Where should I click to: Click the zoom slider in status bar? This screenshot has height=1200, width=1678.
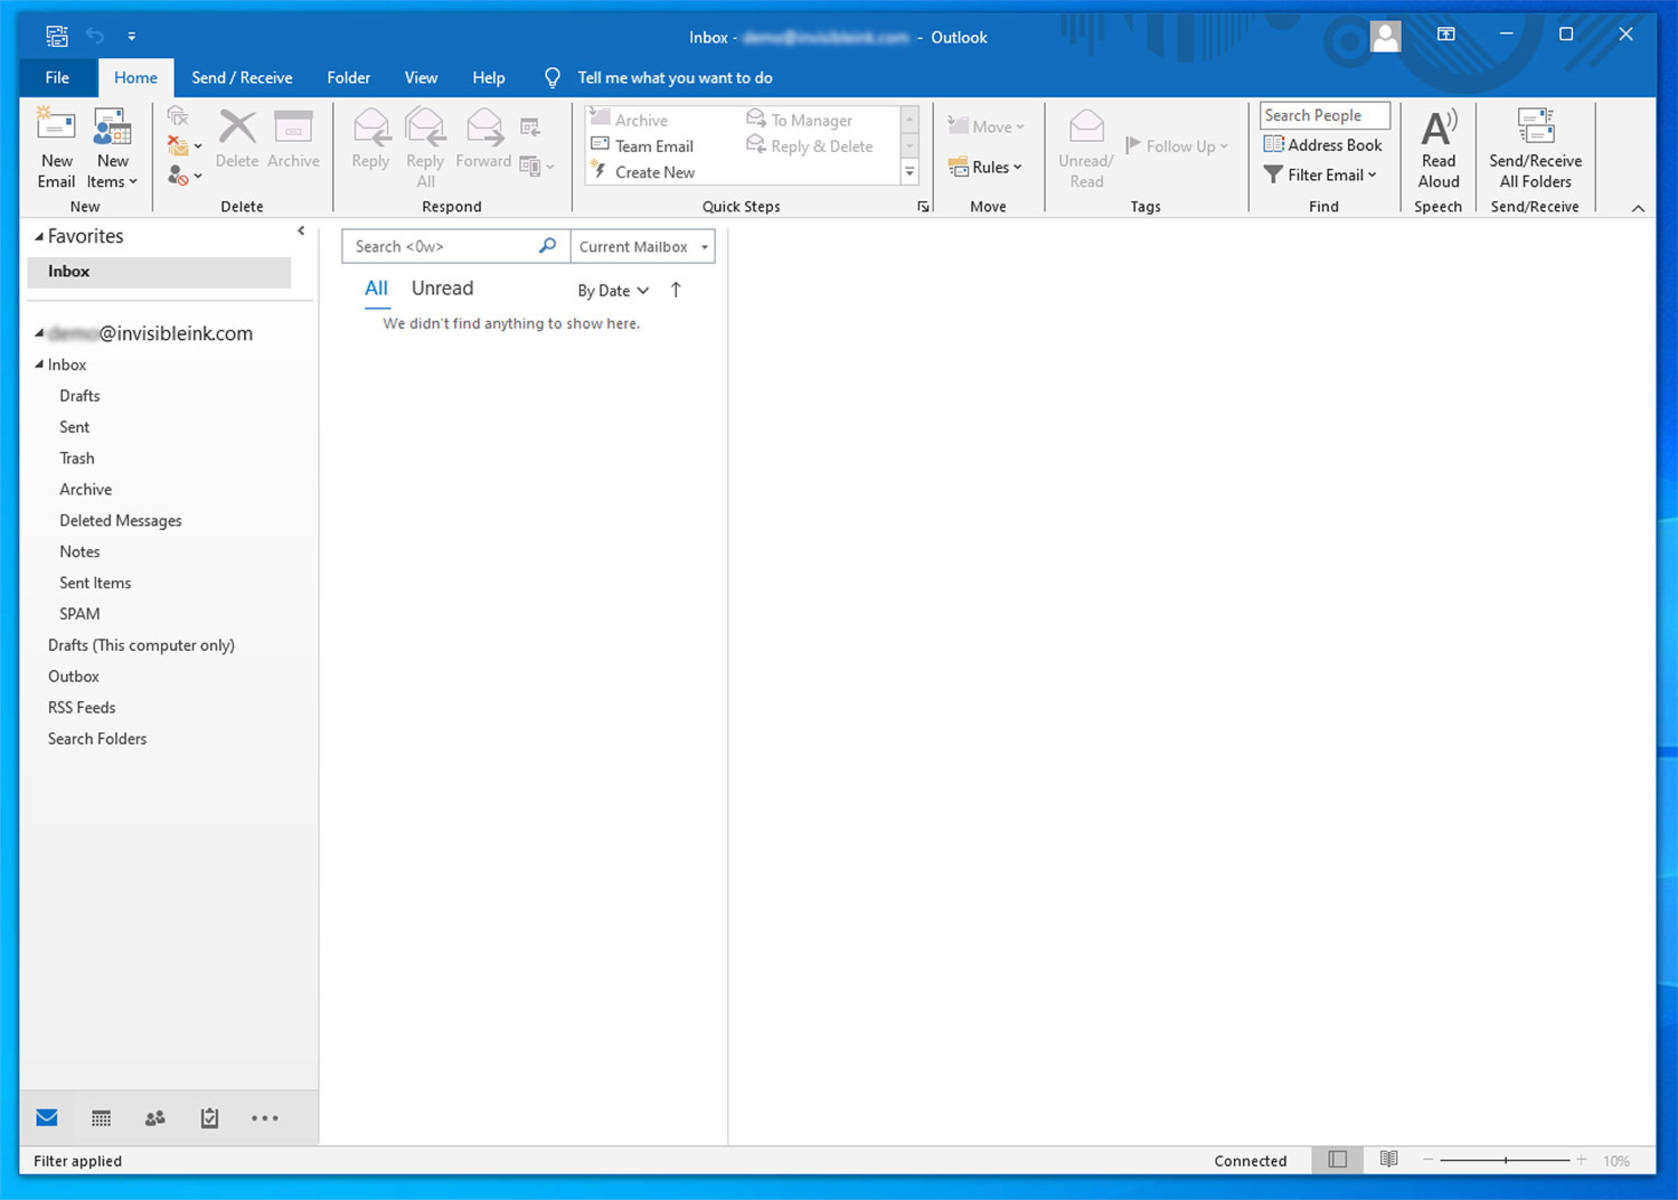click(x=1505, y=1160)
